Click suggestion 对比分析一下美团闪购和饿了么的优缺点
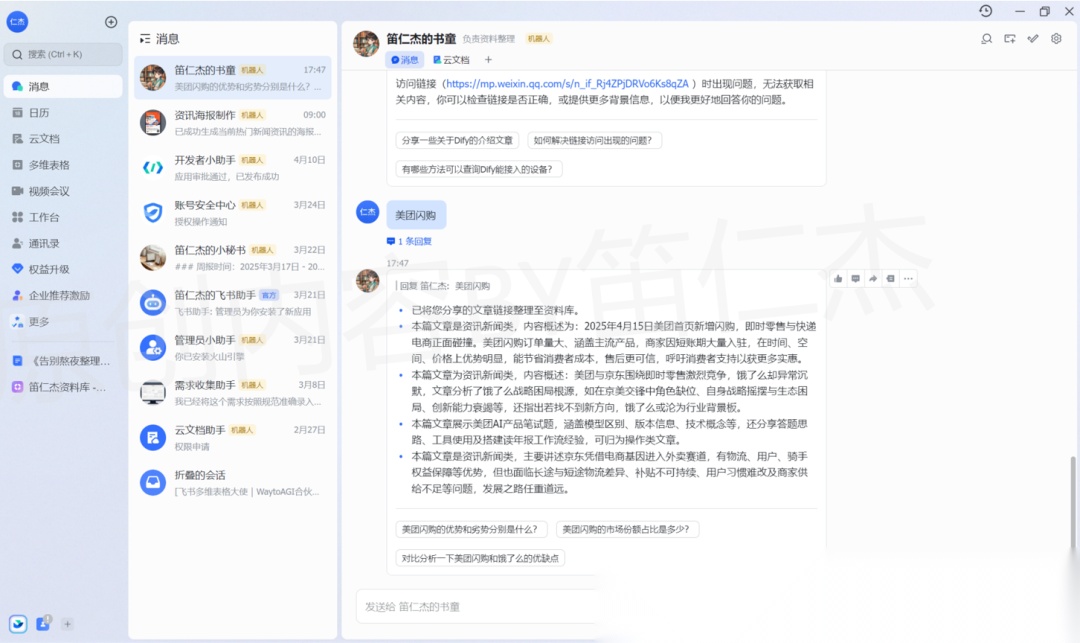Viewport: 1080px width, 643px height. 480,558
